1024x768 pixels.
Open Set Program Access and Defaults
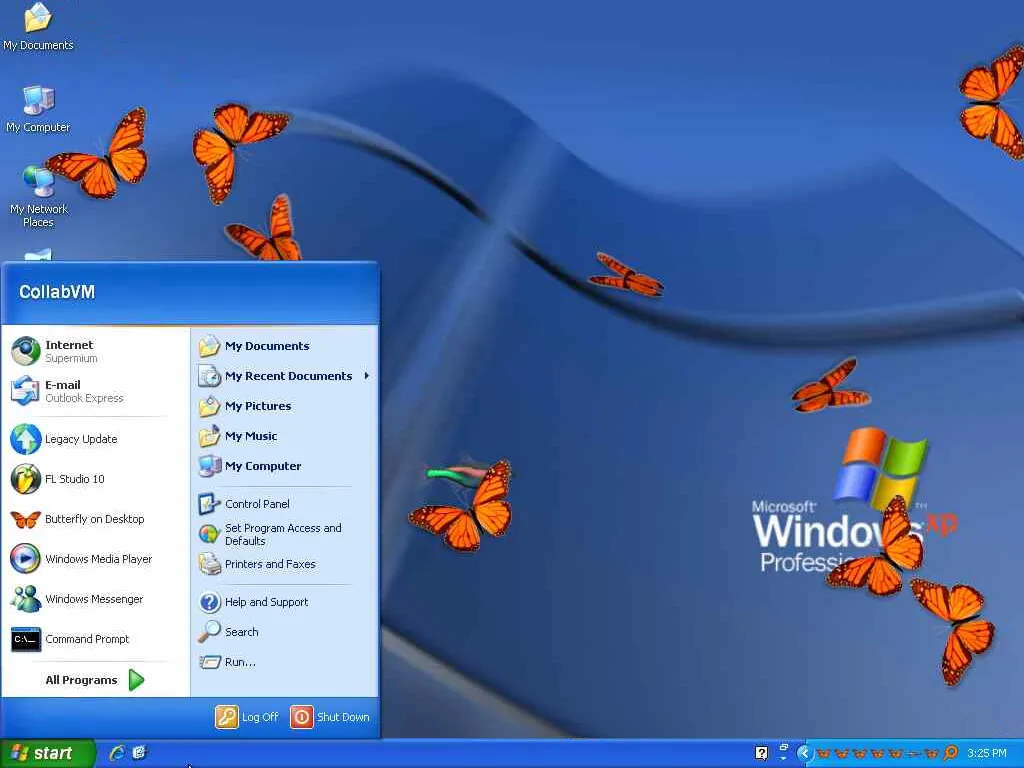tap(285, 534)
